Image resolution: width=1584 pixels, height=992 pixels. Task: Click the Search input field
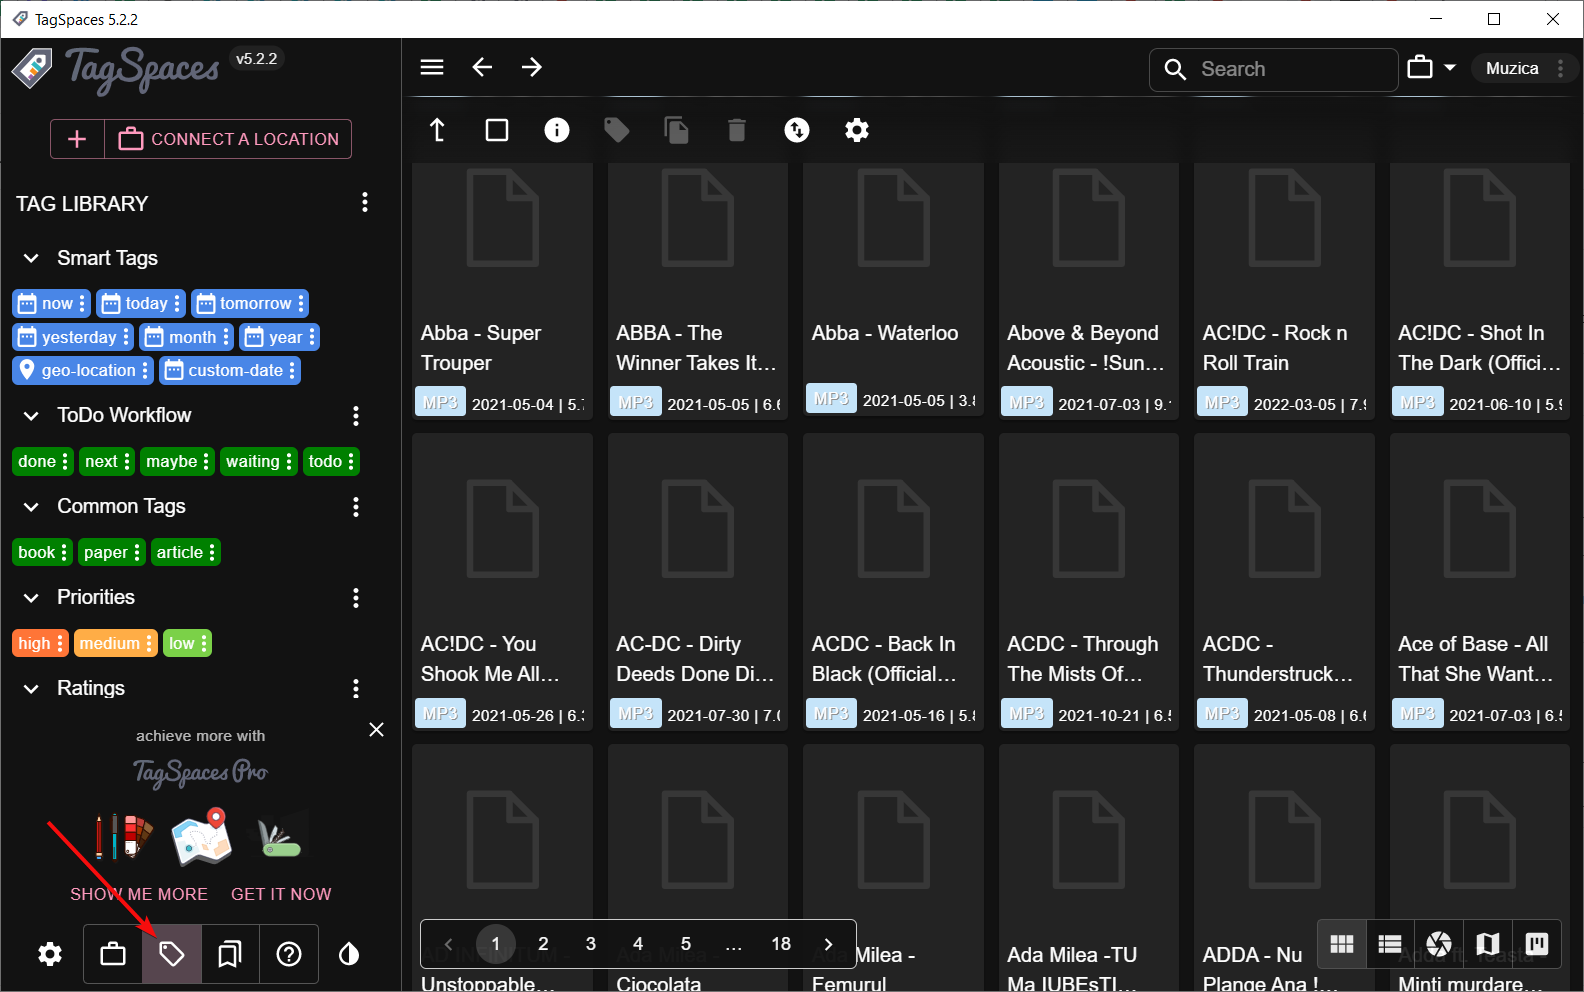1274,69
